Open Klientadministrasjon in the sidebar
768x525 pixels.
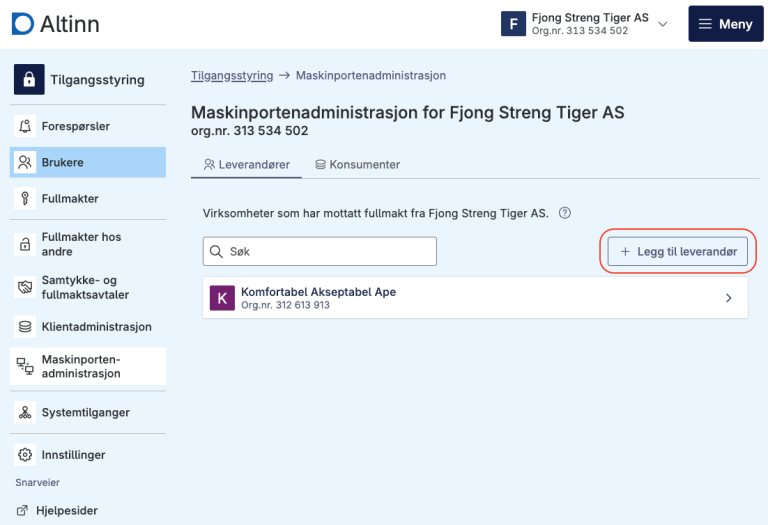point(88,327)
